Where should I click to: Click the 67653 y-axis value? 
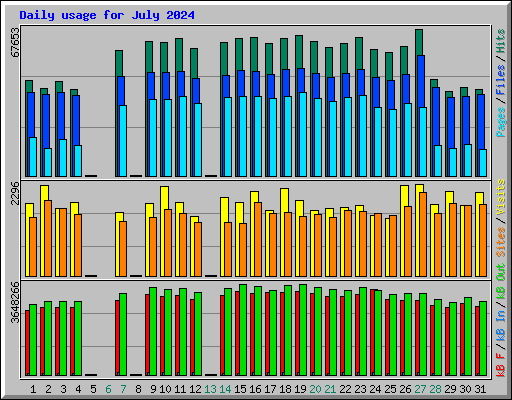coord(15,43)
